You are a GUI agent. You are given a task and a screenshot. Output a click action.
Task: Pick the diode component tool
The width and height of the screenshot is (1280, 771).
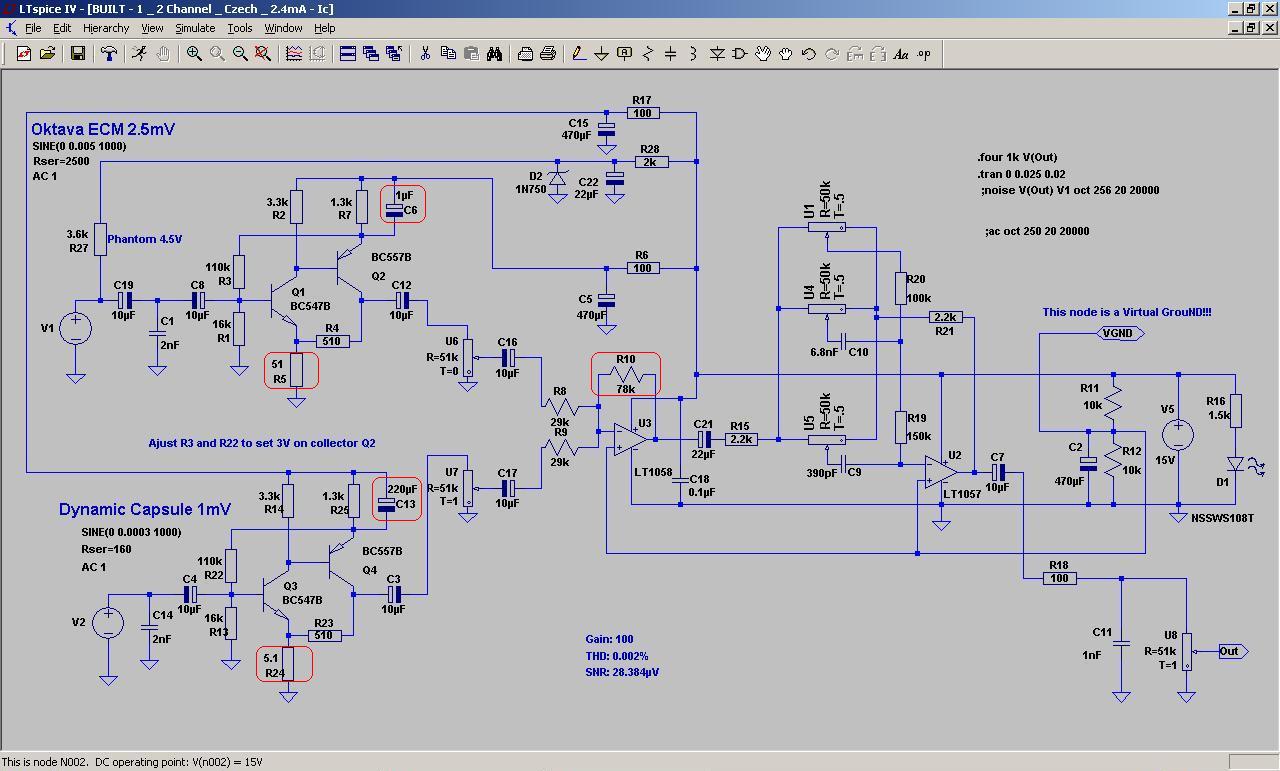(x=717, y=54)
